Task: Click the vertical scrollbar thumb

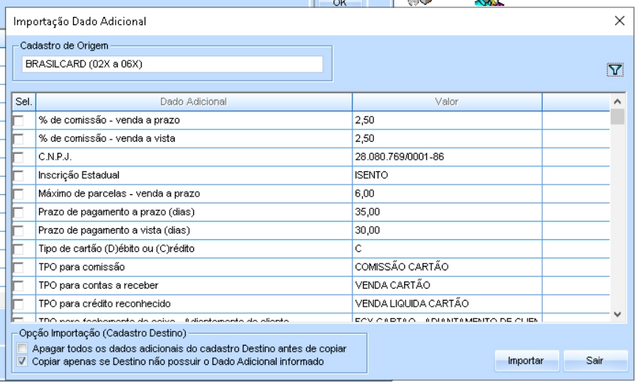Action: coord(617,116)
